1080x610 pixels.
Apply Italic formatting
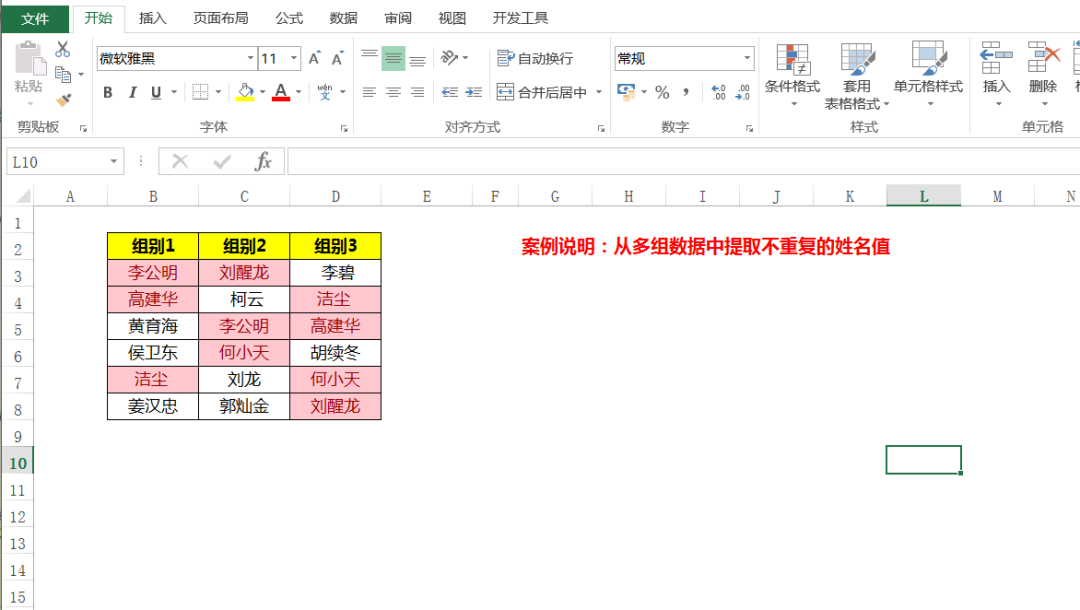point(133,92)
